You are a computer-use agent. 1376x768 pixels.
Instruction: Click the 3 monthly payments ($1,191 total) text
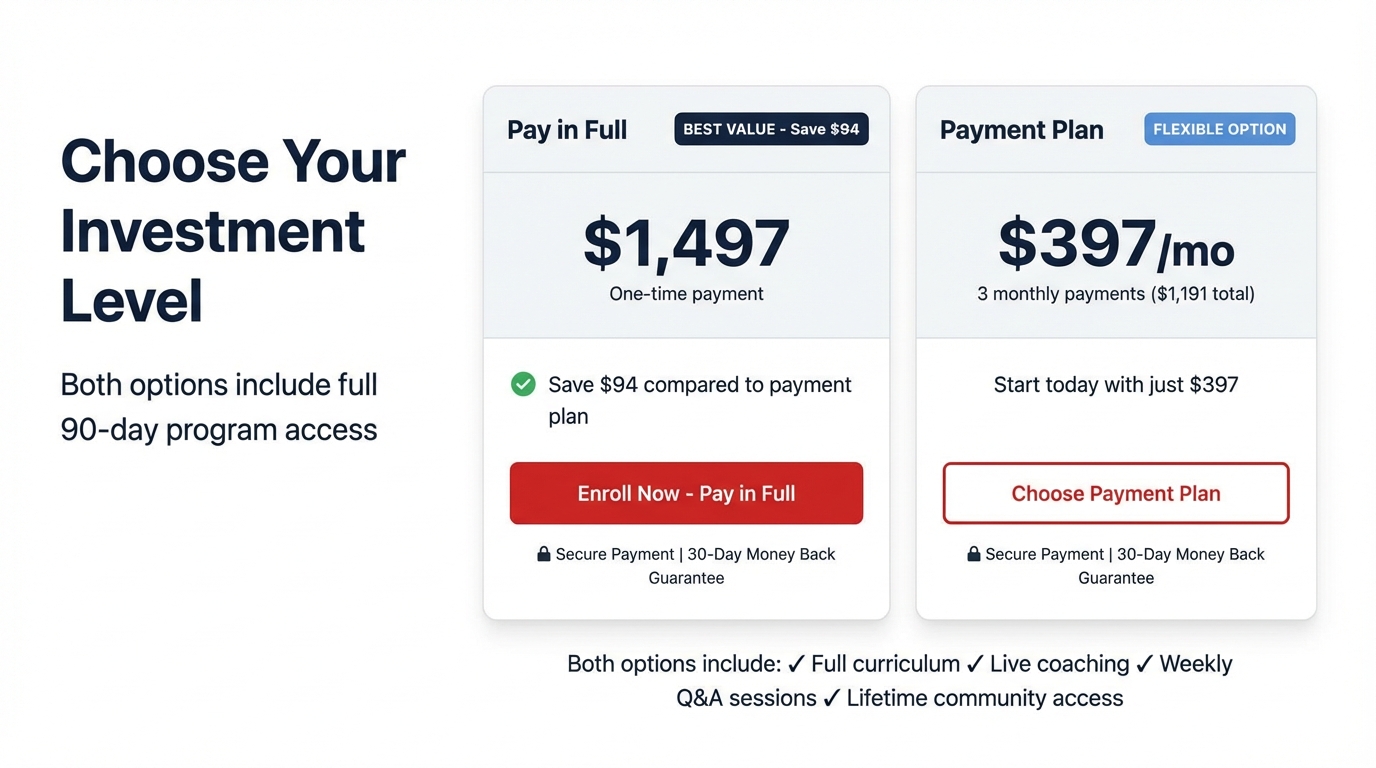tap(1115, 294)
